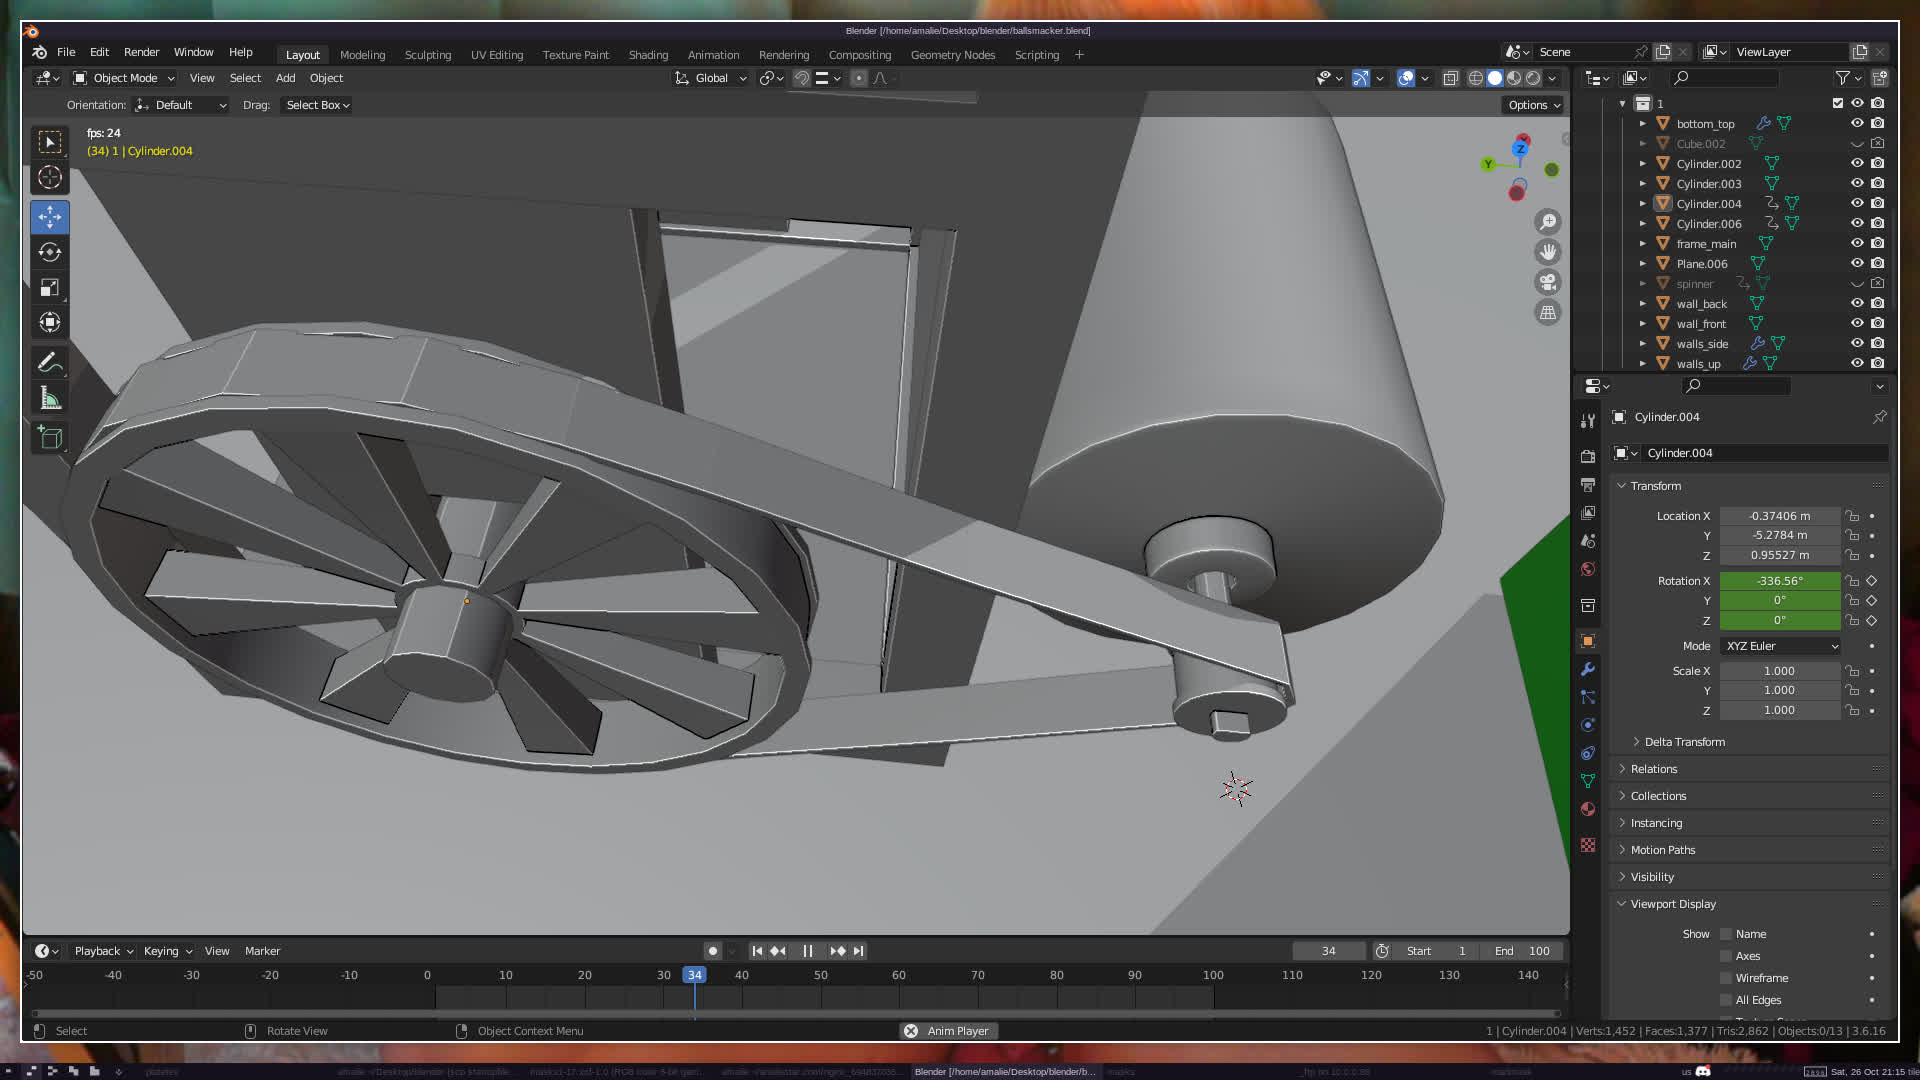Open the XYZ Euler rotation mode dropdown
The height and width of the screenshot is (1080, 1920).
pyautogui.click(x=1781, y=646)
